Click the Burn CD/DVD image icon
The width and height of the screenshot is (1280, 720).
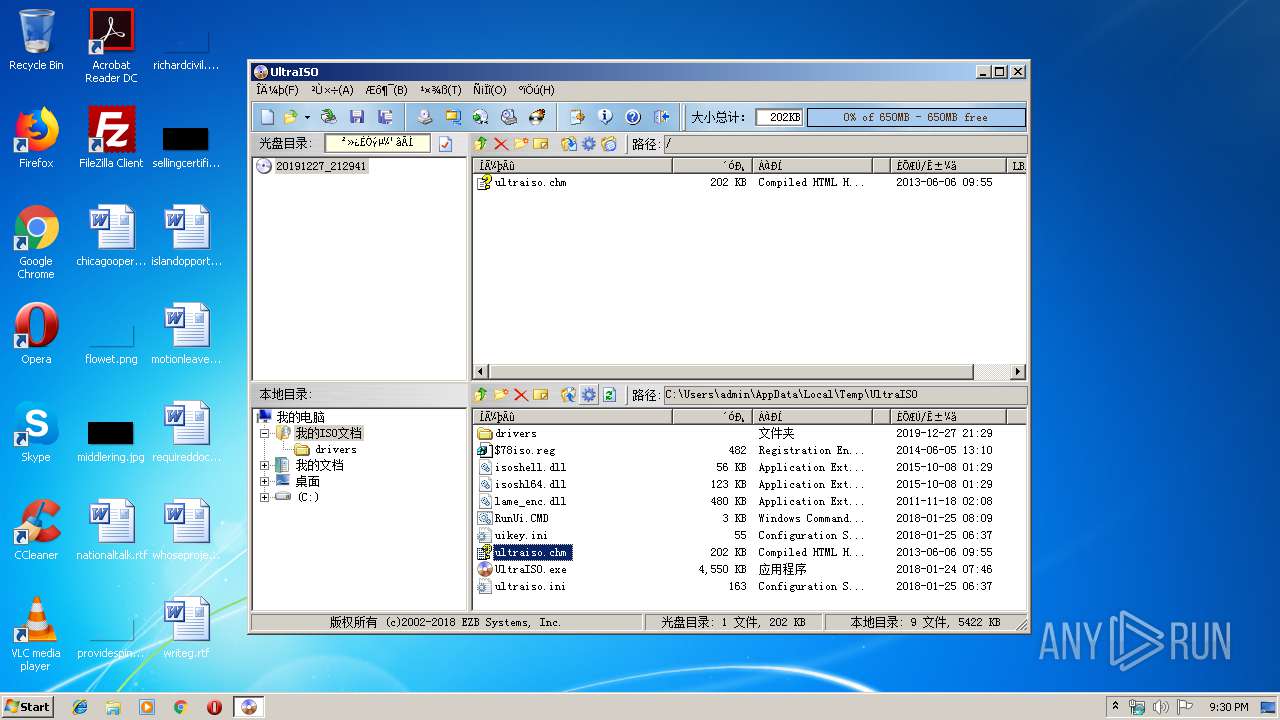536,117
